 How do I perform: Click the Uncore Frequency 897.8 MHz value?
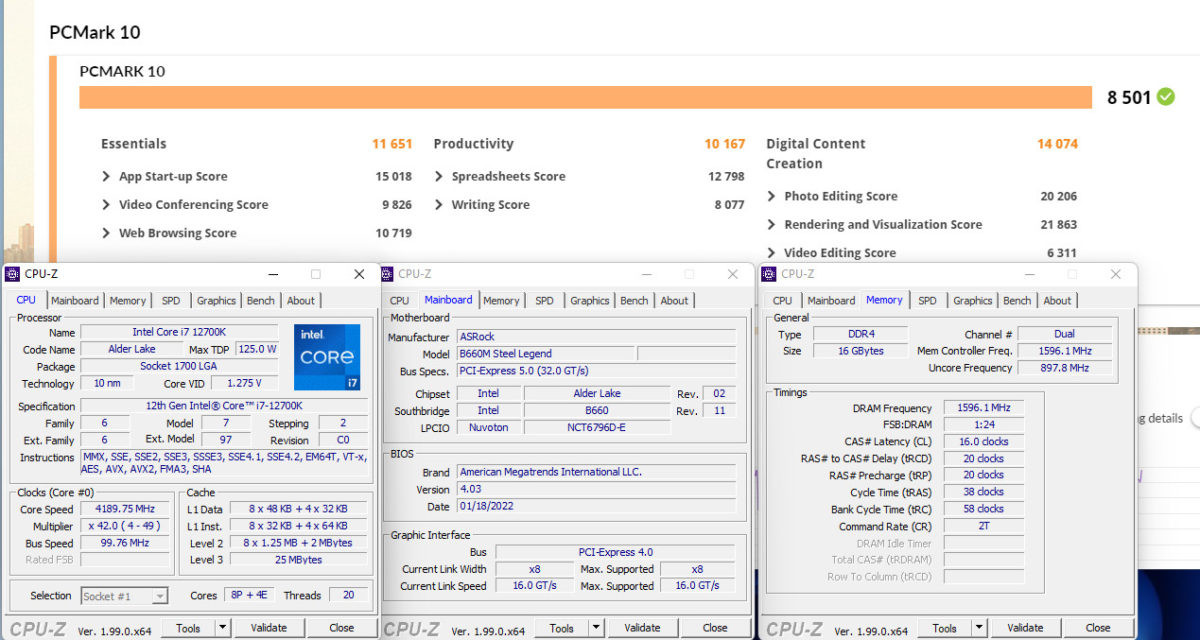(x=1065, y=368)
